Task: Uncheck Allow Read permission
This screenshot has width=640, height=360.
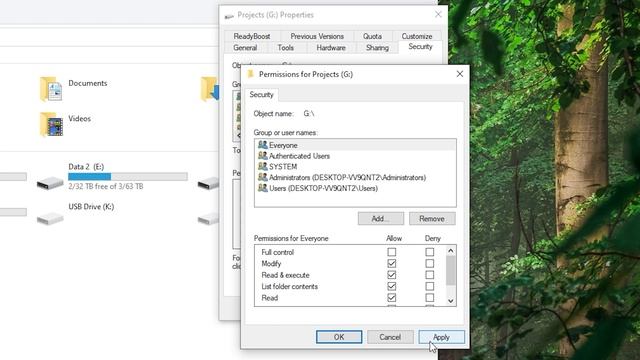Action: 391,298
